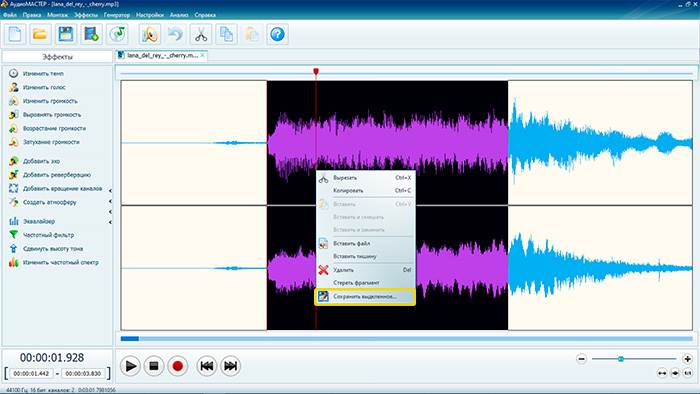Image resolution: width=700 pixels, height=394 pixels.
Task: Start recording with the red Record button
Action: (178, 366)
